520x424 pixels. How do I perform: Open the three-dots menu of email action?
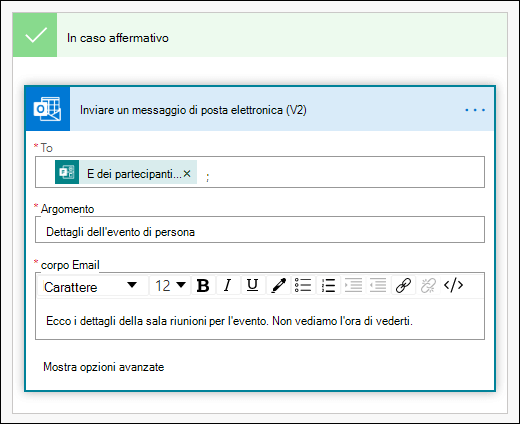click(x=475, y=110)
